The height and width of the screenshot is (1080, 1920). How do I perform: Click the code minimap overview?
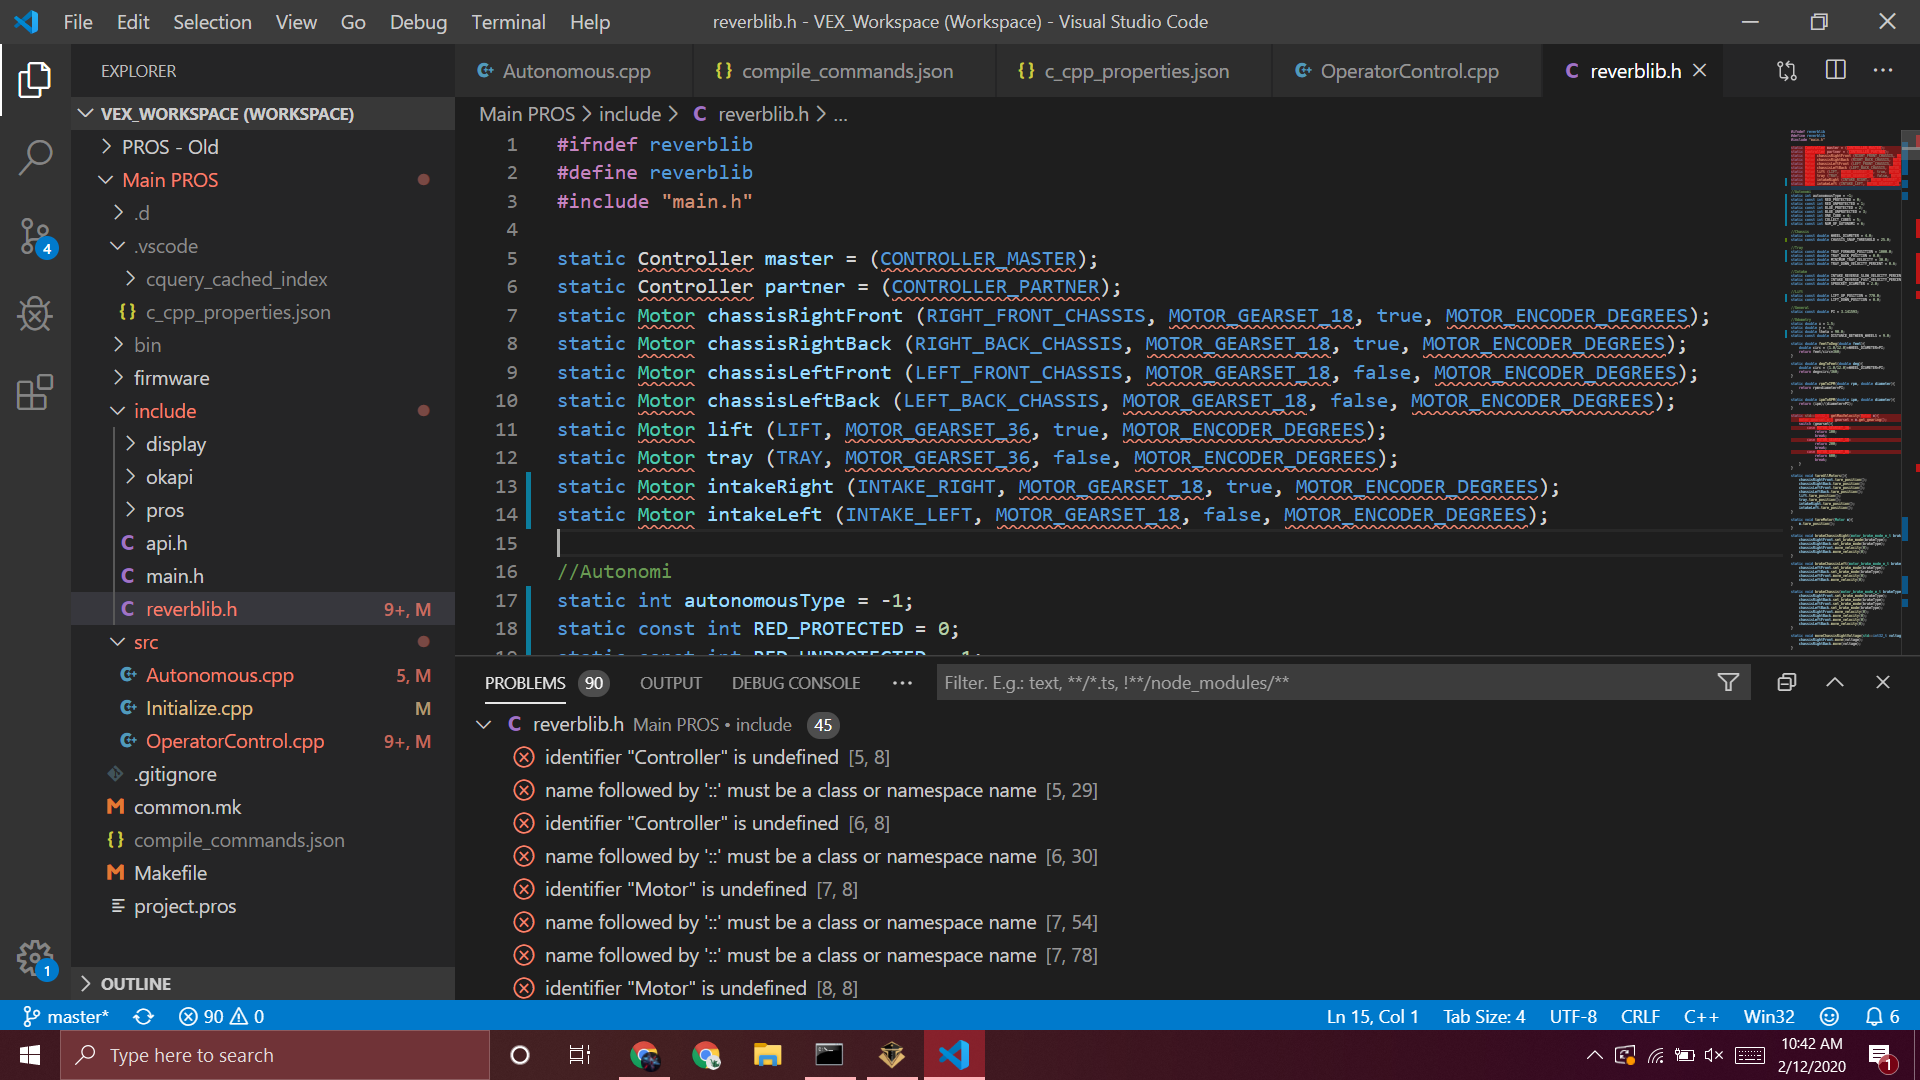[x=1845, y=390]
